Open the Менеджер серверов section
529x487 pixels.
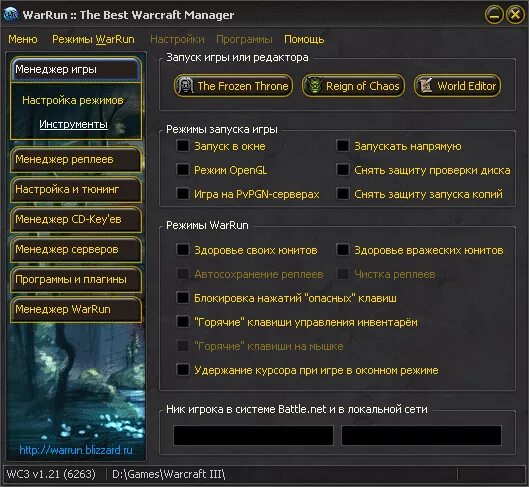point(76,249)
